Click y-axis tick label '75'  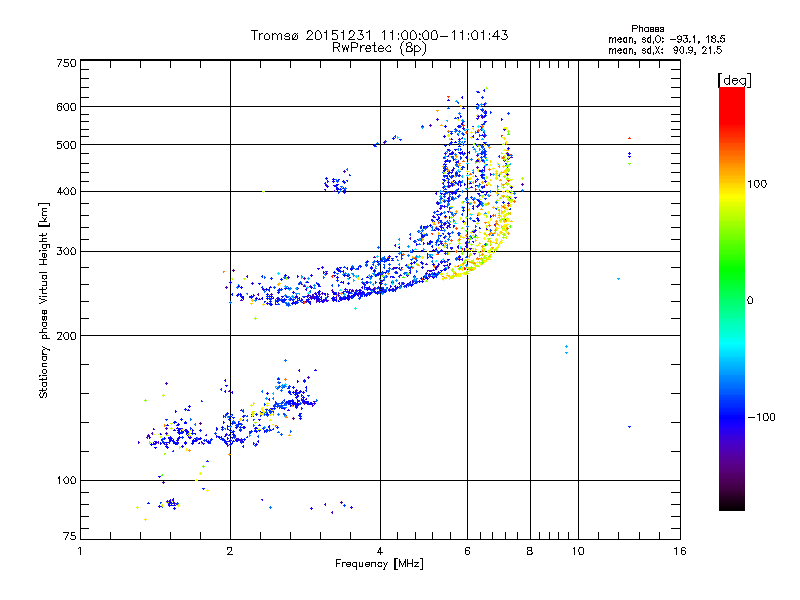(70, 537)
